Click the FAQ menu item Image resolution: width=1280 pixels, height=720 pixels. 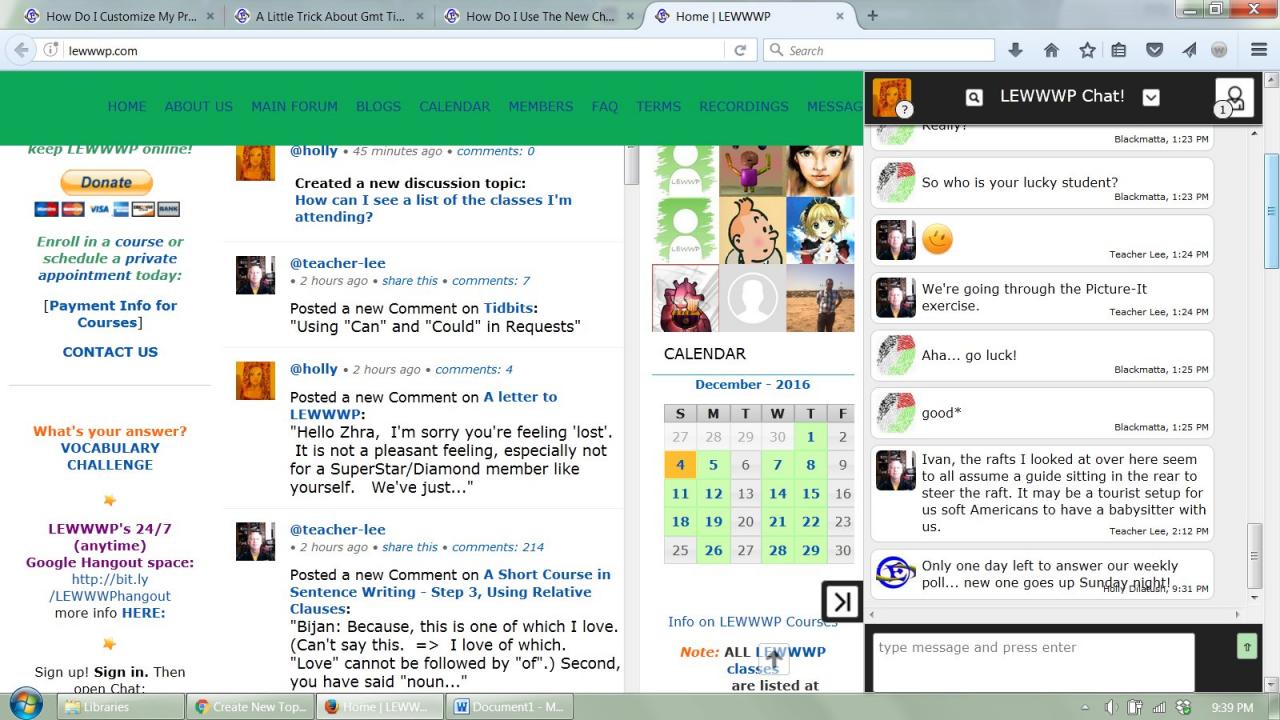click(x=605, y=106)
